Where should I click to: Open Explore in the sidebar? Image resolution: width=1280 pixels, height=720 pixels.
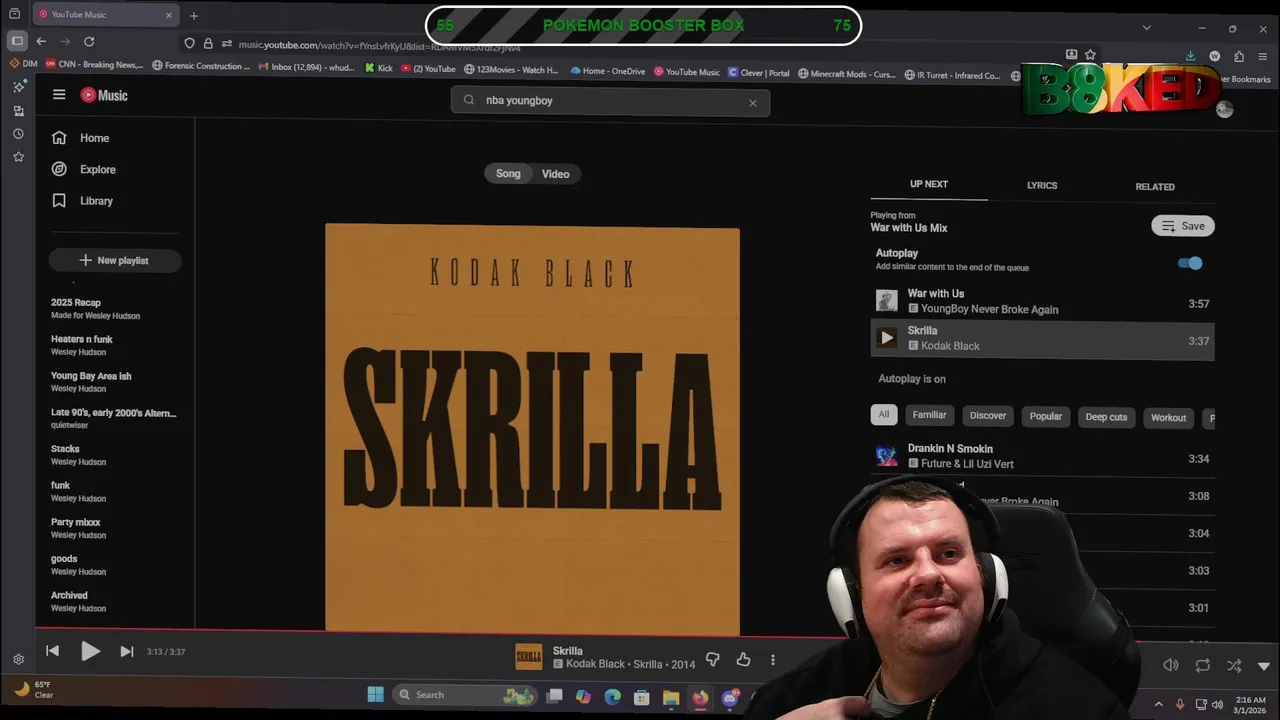coord(84,169)
